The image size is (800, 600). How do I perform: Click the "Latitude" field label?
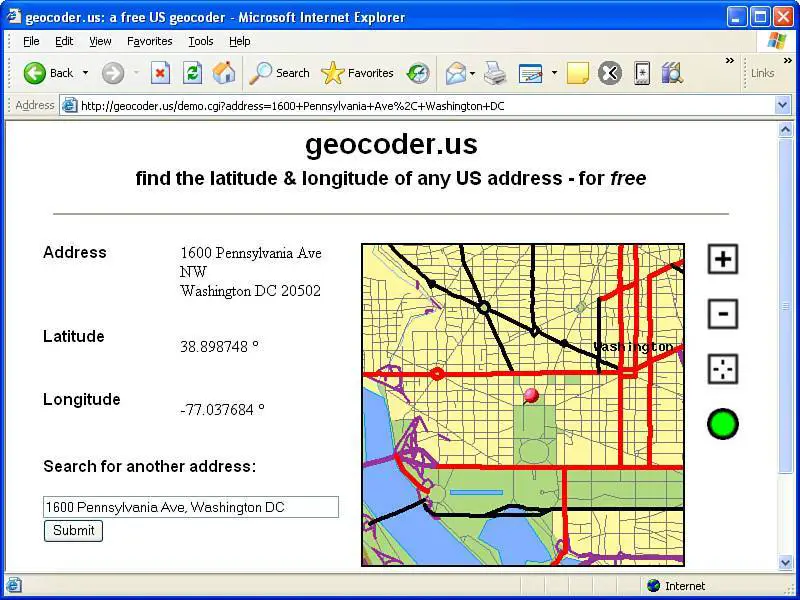point(73,336)
